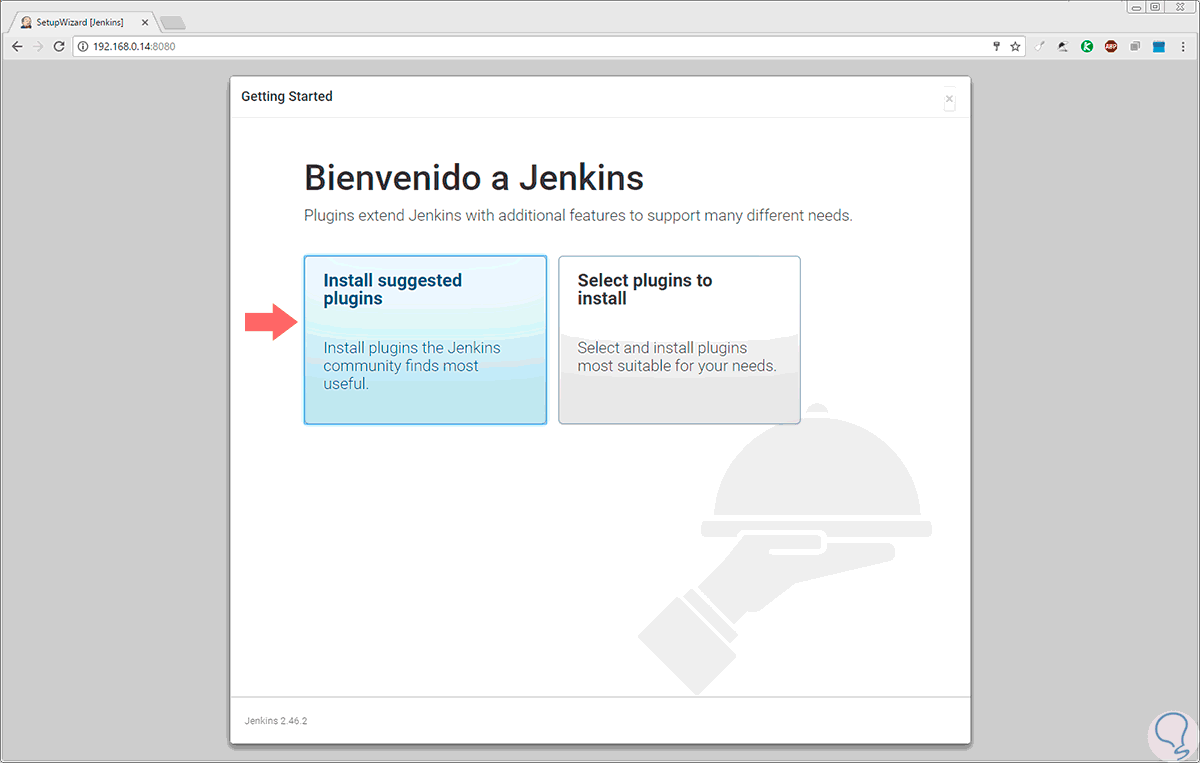Click the gray overlapping squares extension
1200x763 pixels.
1135,46
